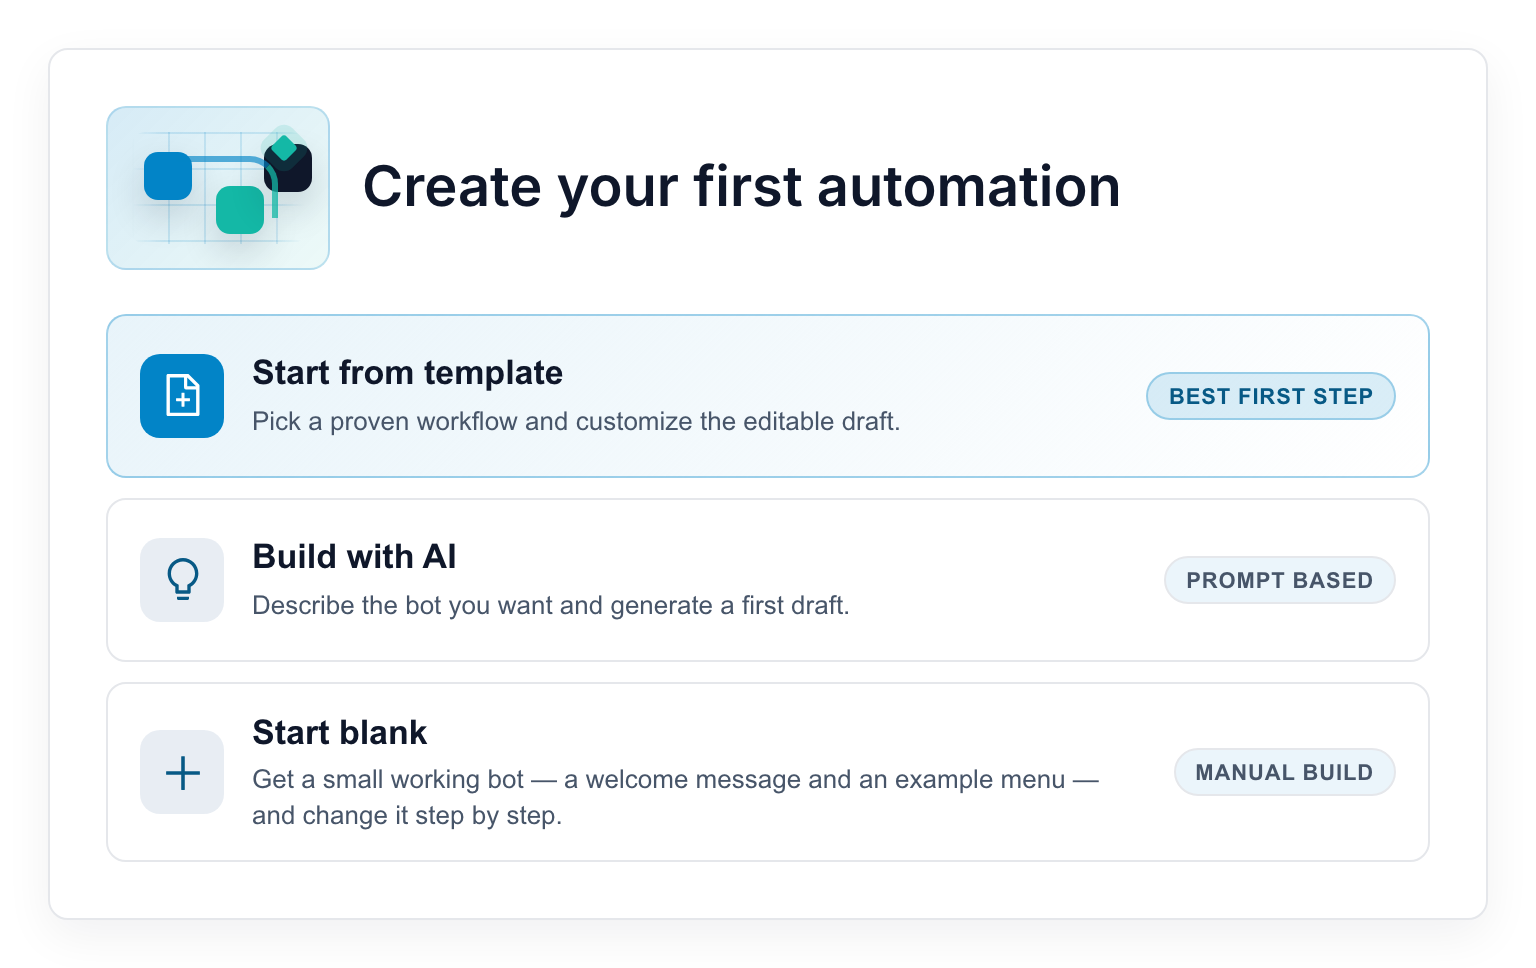Click the plus icon for Start blank
1536x968 pixels.
[x=182, y=772]
